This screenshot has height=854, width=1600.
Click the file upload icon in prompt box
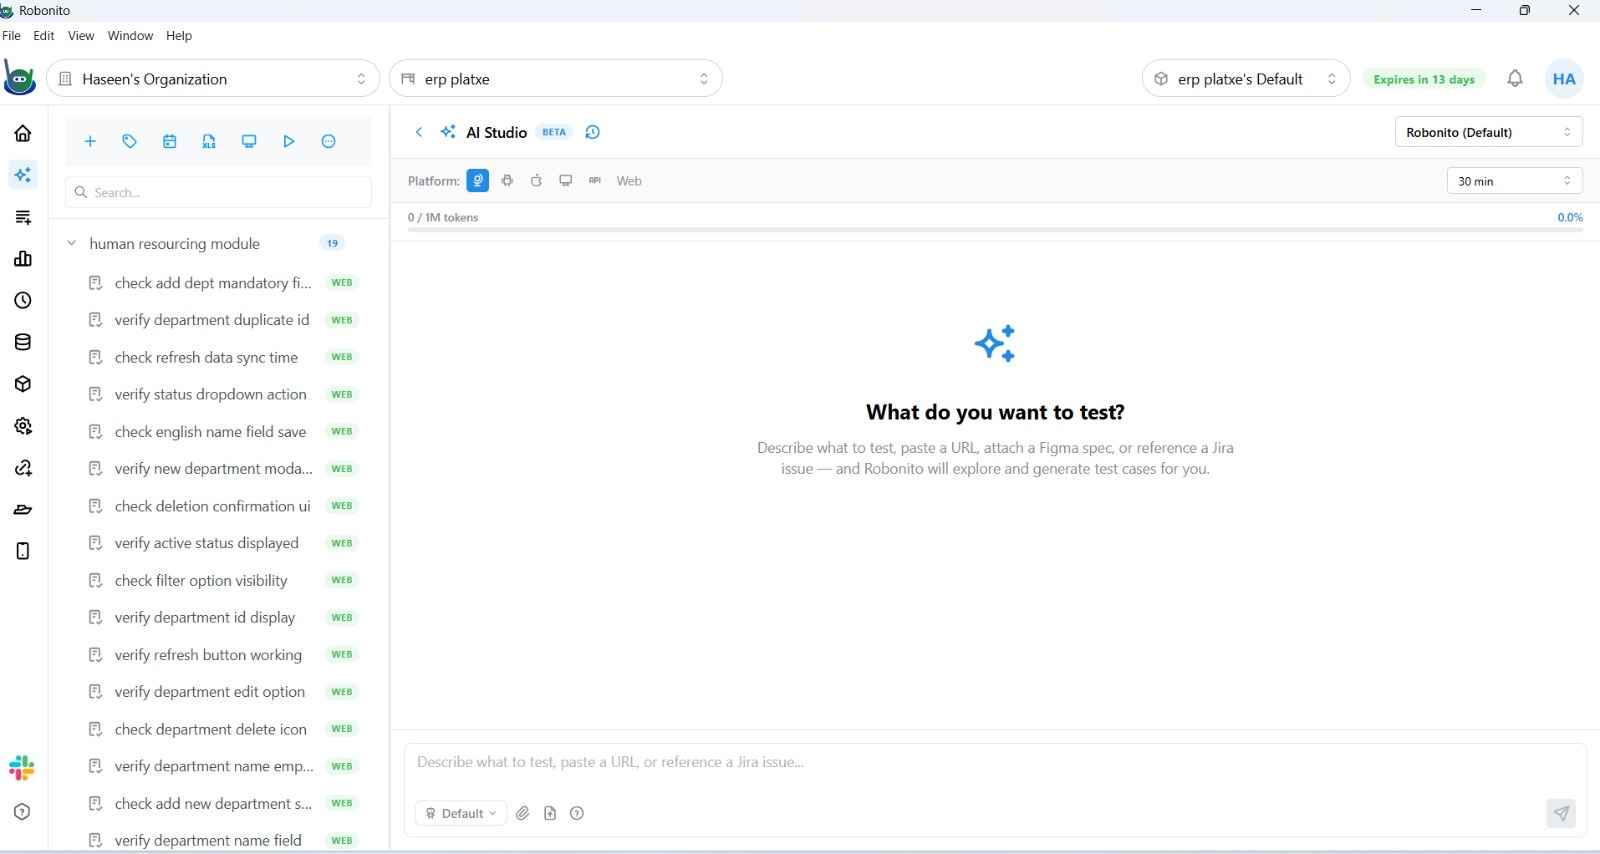tap(550, 813)
